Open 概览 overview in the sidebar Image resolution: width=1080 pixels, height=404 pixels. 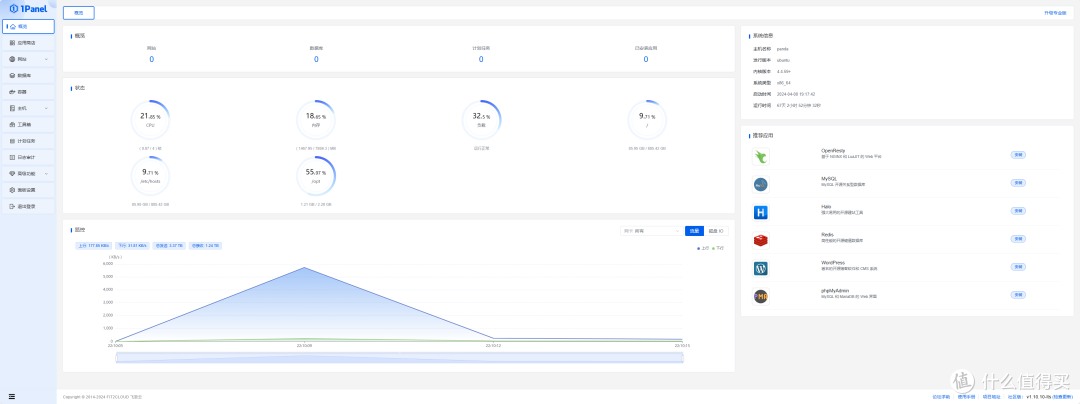(28, 26)
